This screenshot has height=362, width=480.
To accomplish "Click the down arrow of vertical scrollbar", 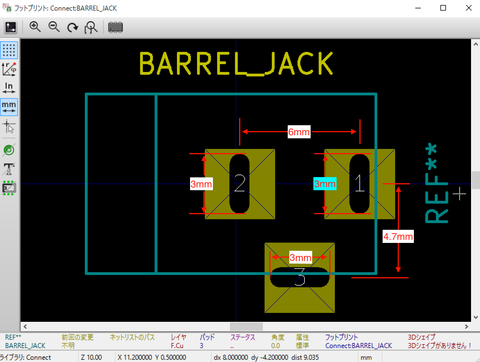I will click(x=476, y=317).
